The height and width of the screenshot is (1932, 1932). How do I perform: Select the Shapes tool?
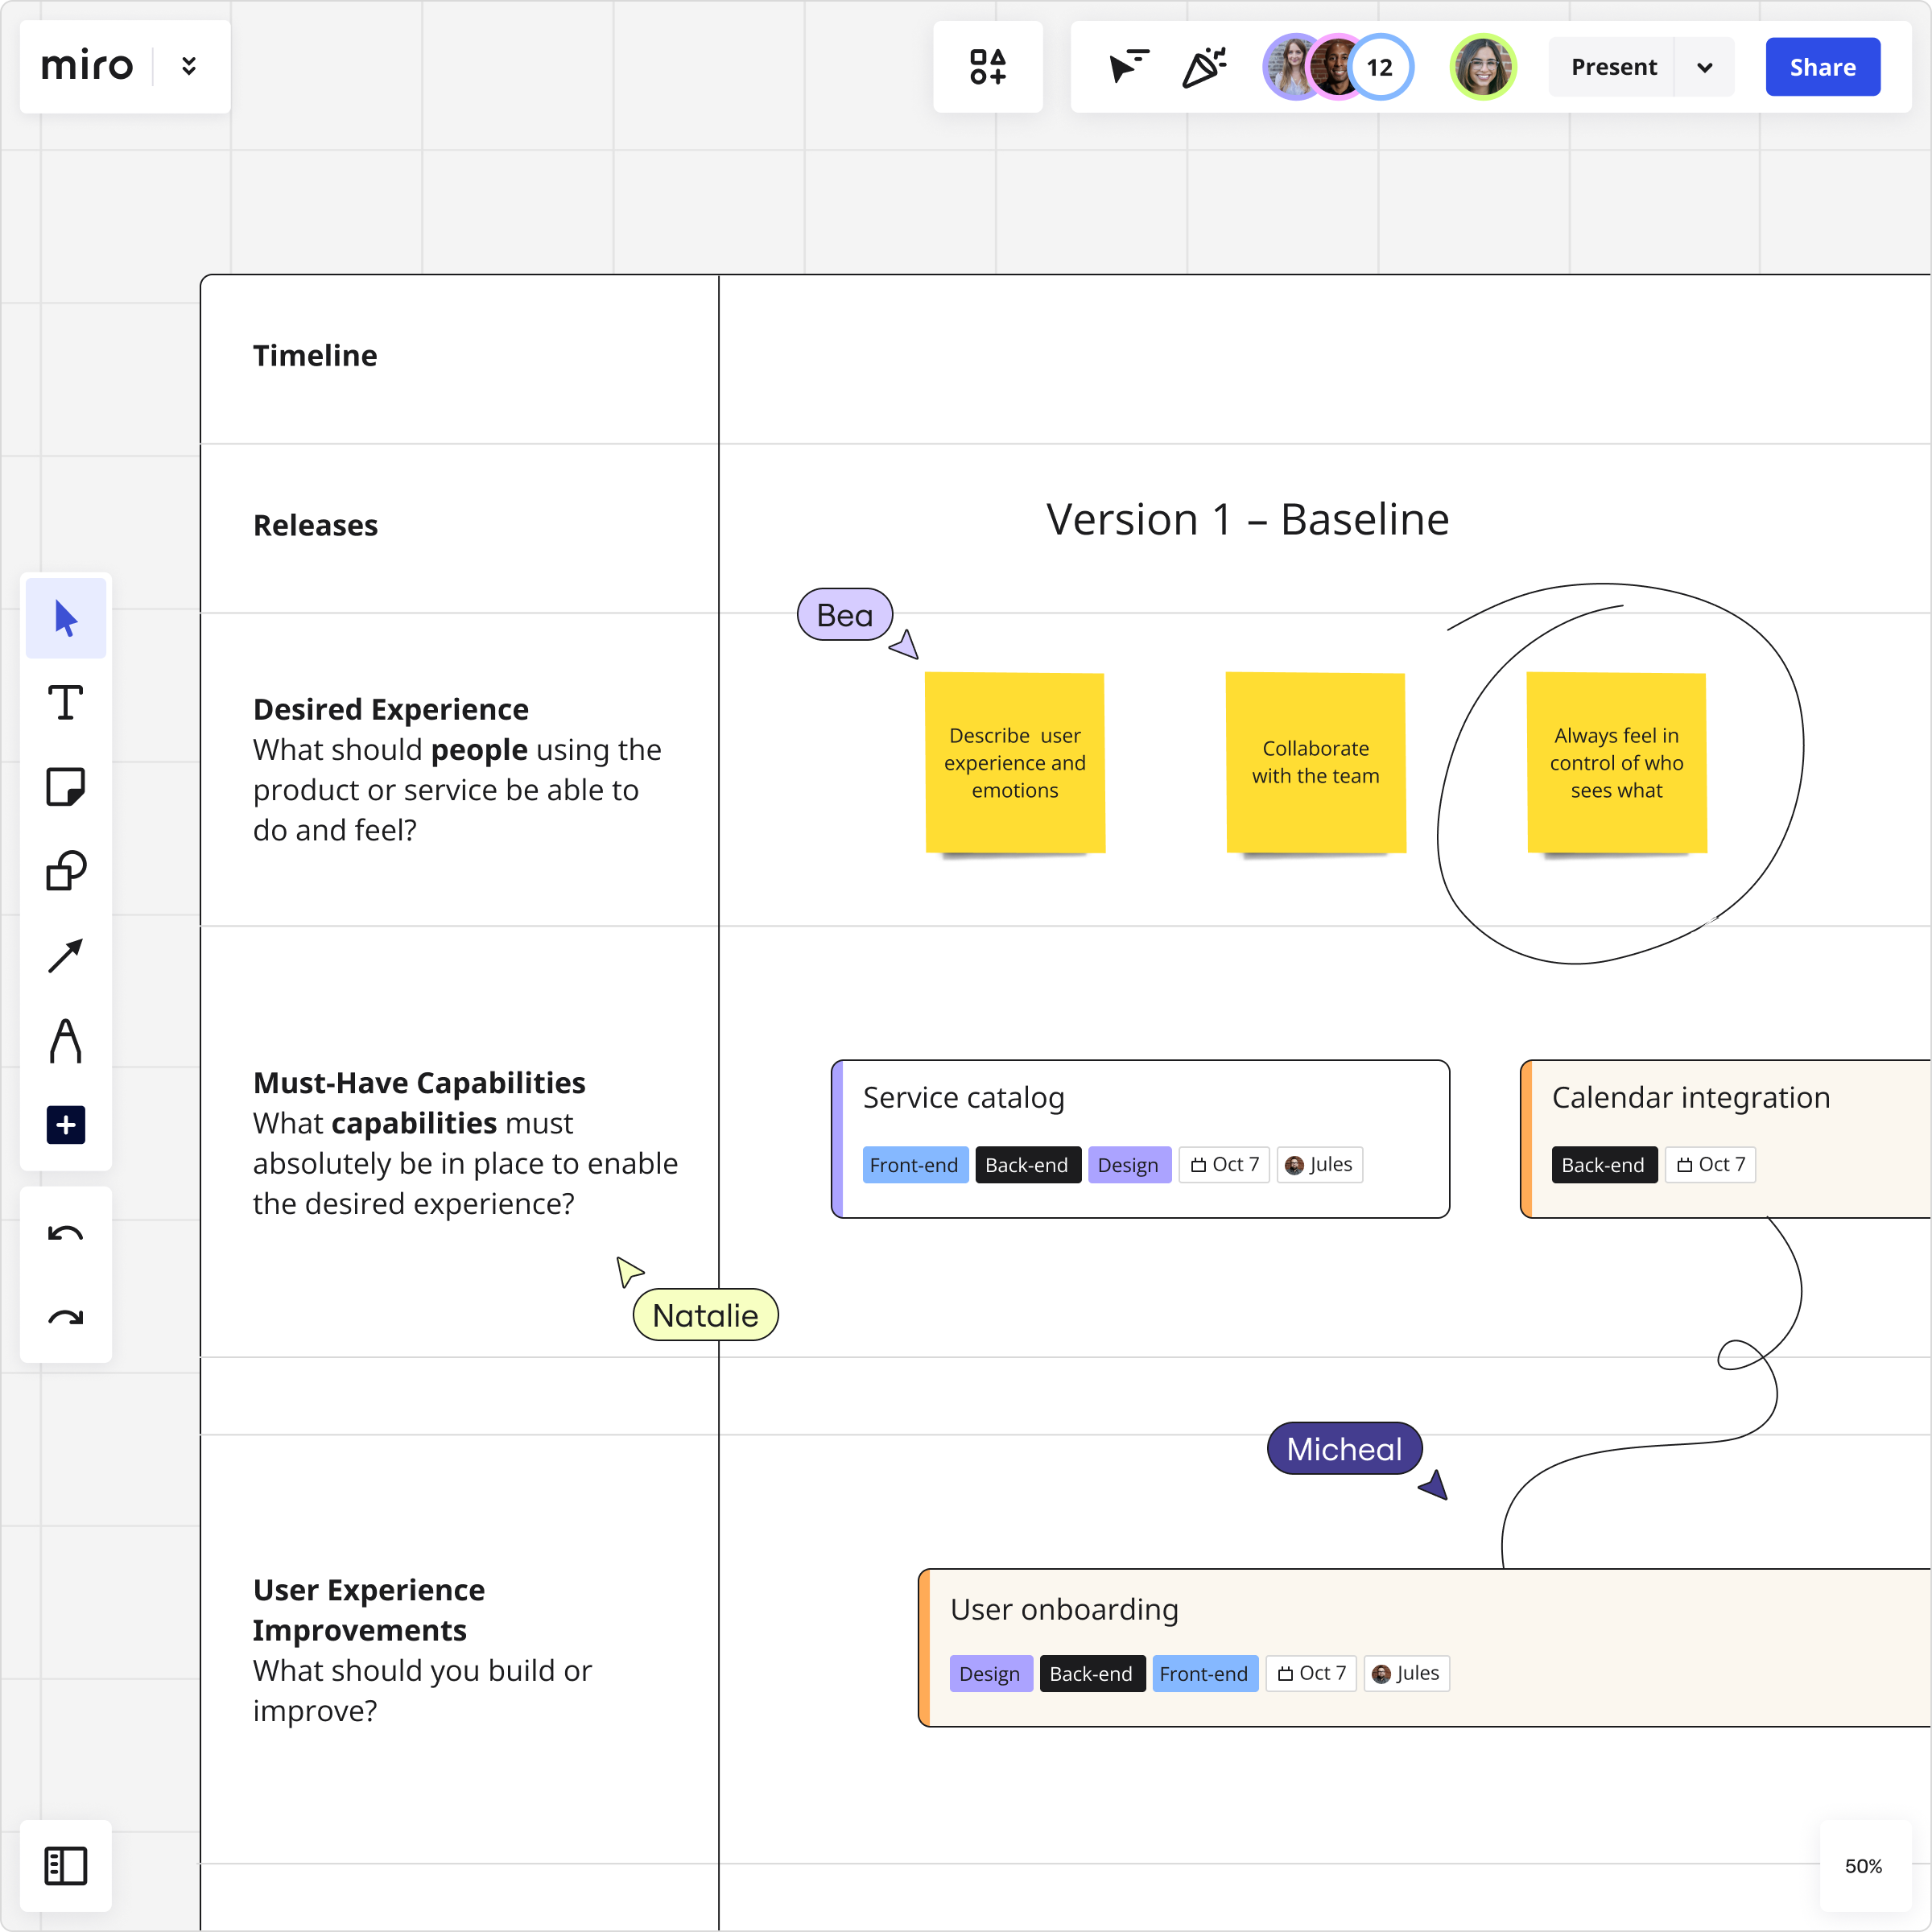click(66, 871)
